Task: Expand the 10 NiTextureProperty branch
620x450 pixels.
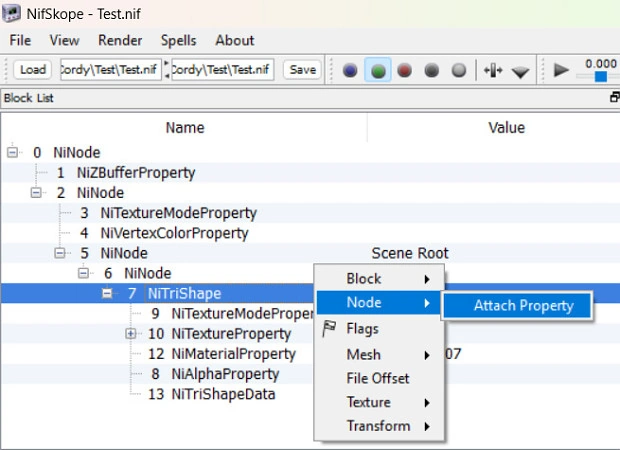Action: tap(131, 333)
